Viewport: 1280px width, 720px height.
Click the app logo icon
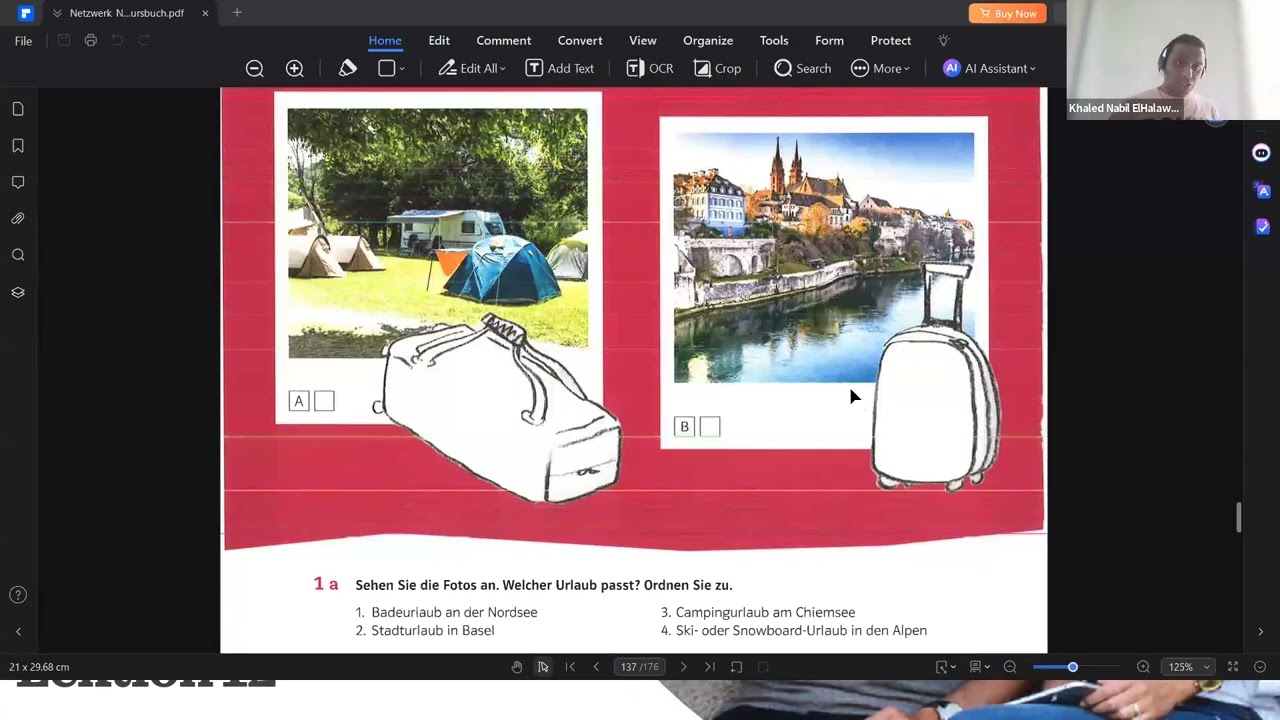pyautogui.click(x=25, y=13)
